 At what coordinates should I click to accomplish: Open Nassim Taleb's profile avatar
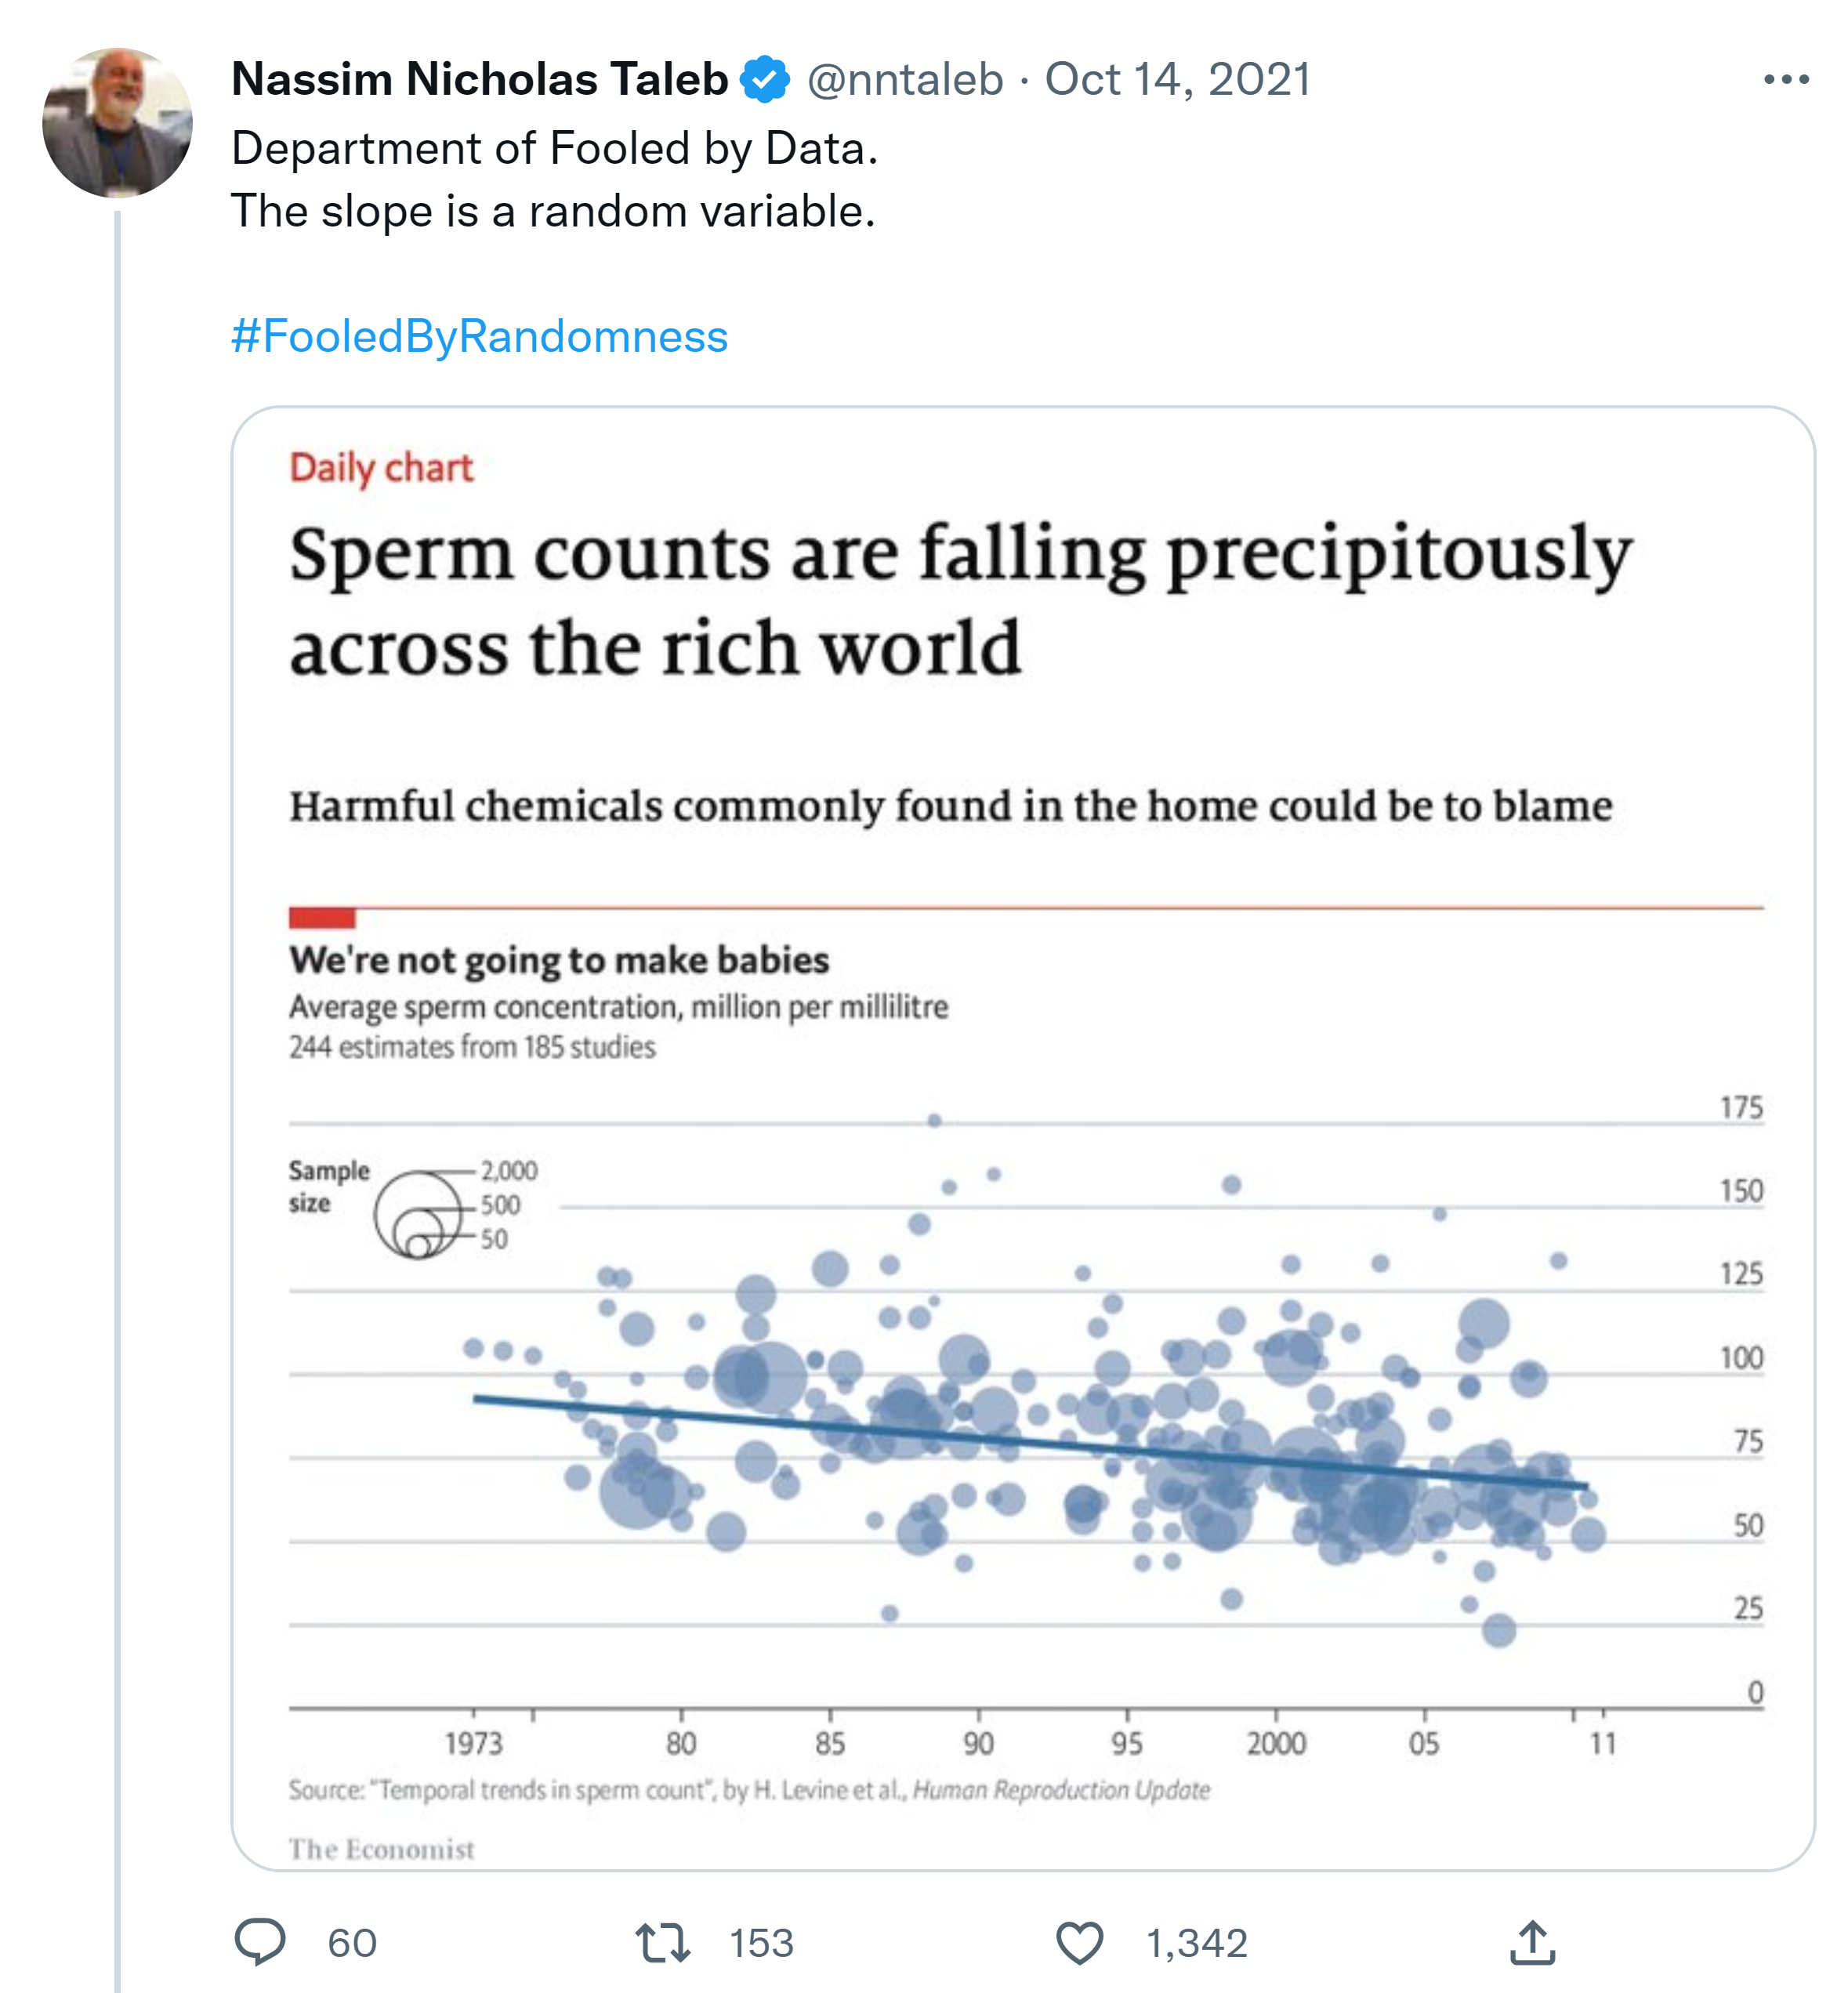(117, 122)
